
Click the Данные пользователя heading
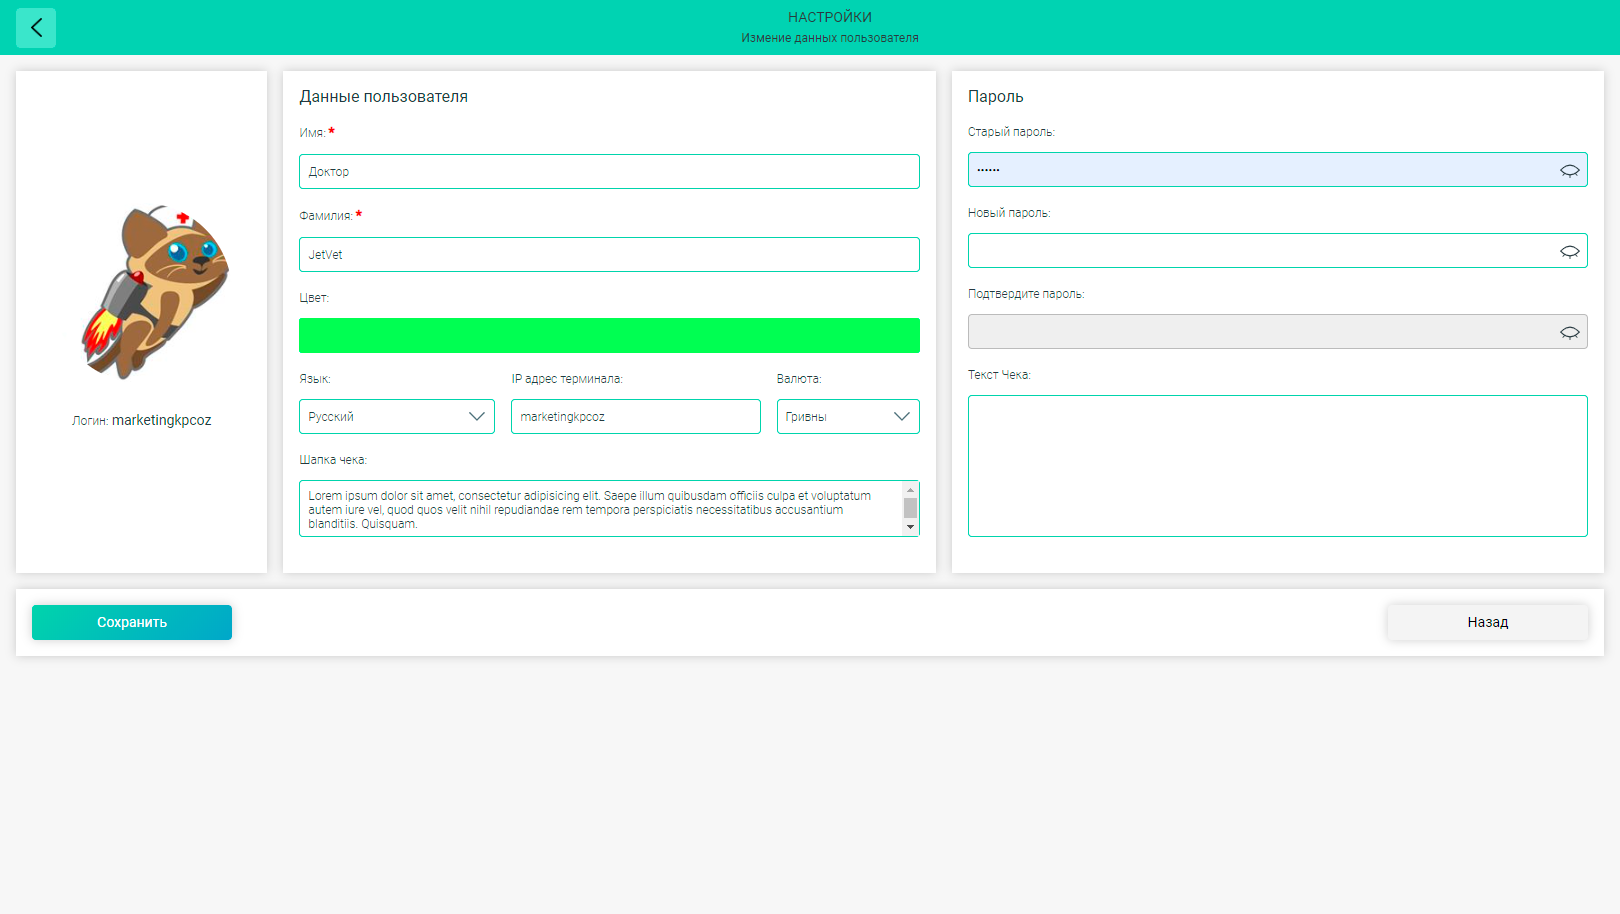click(384, 97)
